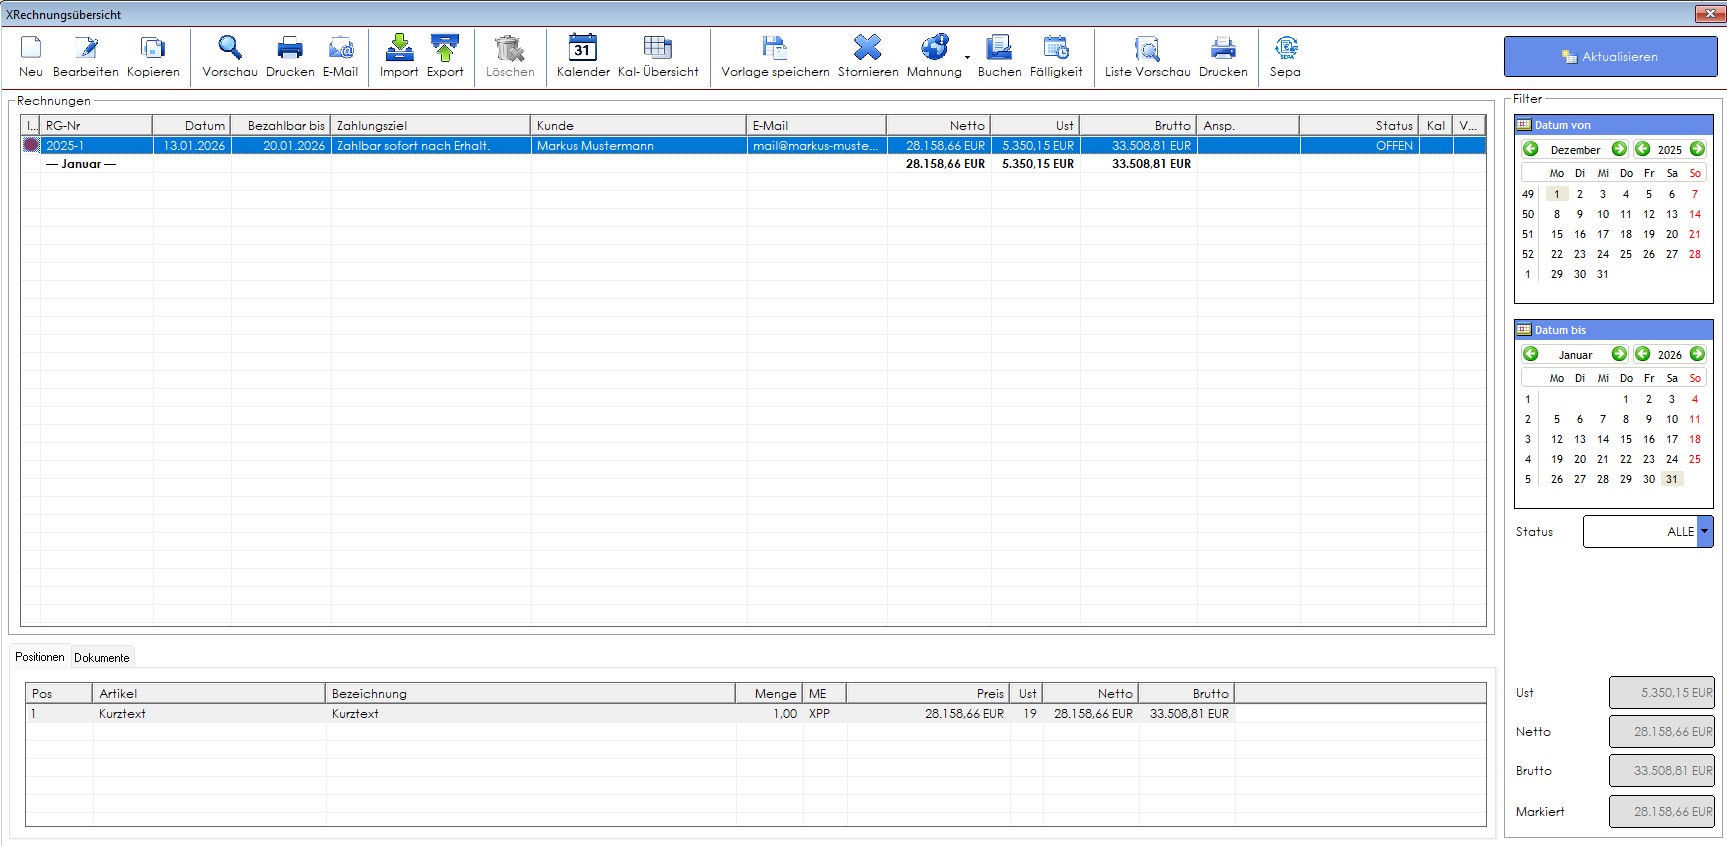
Task: Click the Import icon
Action: (x=399, y=48)
